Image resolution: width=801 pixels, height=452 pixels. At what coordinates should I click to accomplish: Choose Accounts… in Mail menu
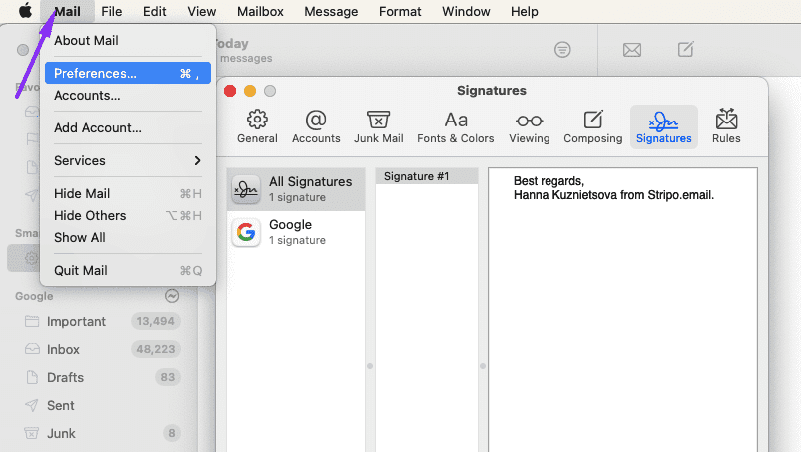point(128,96)
